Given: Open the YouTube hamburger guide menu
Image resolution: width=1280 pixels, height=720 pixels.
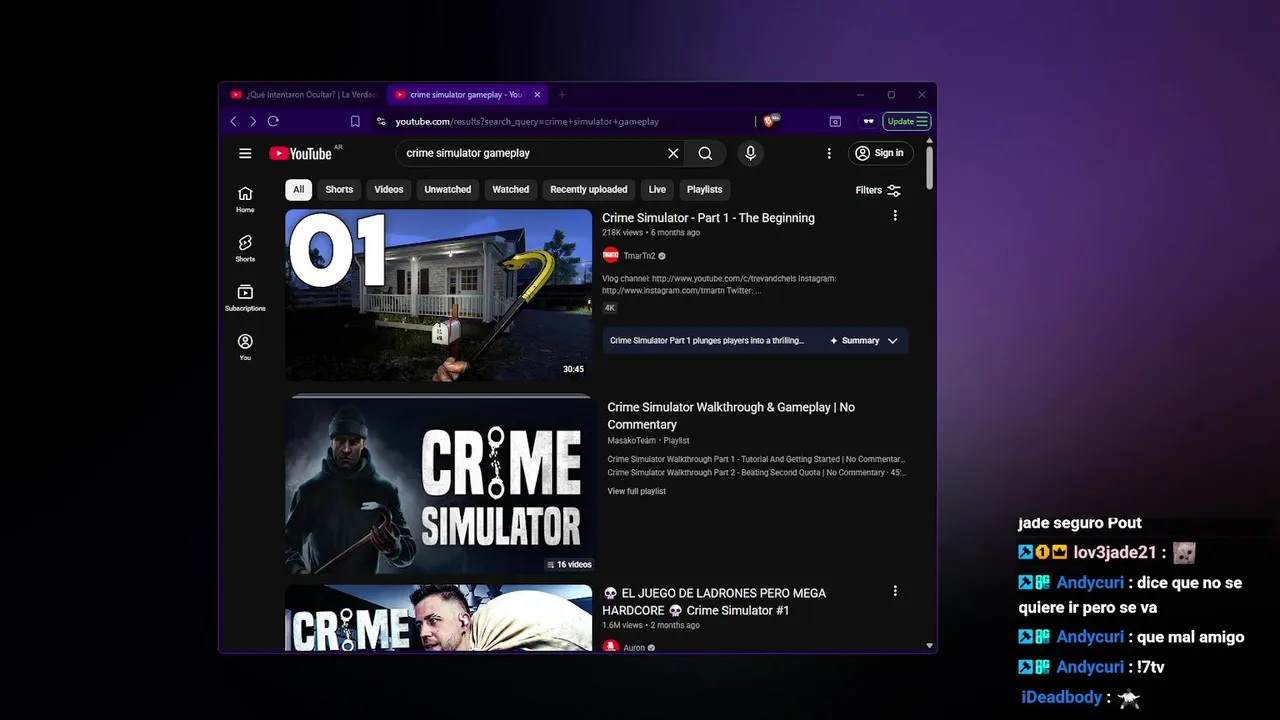Looking at the screenshot, I should click(x=245, y=153).
